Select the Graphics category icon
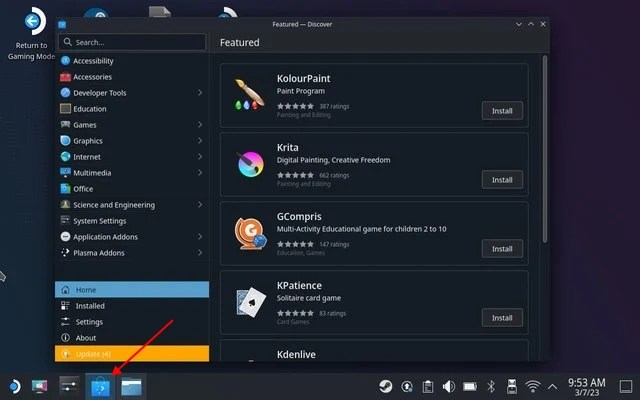Viewport: 640px width, 400px height. pos(65,140)
